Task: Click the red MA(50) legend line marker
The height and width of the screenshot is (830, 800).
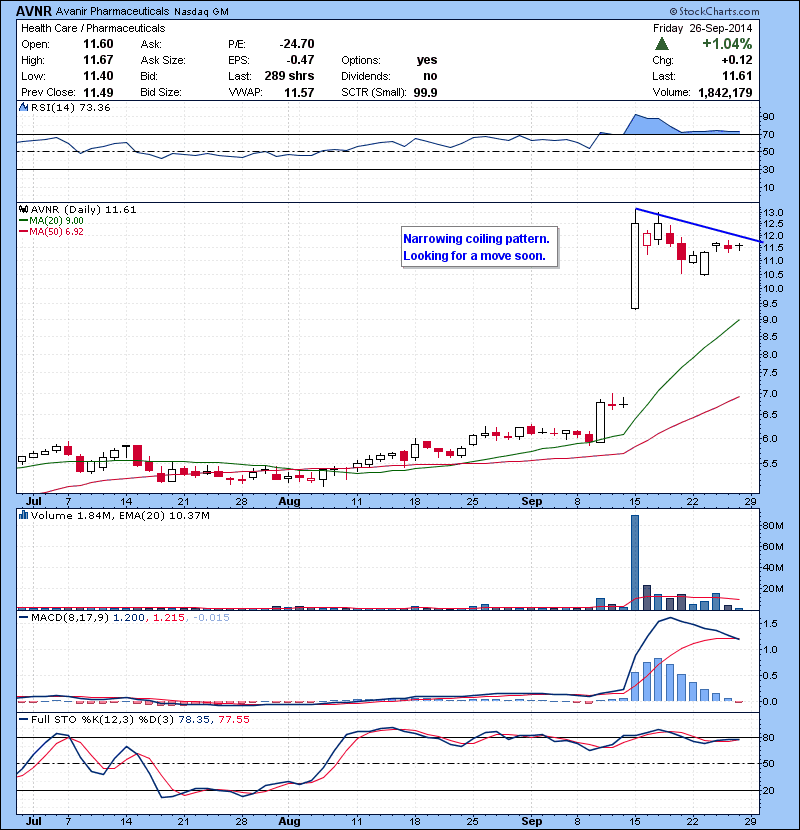Action: click(24, 232)
